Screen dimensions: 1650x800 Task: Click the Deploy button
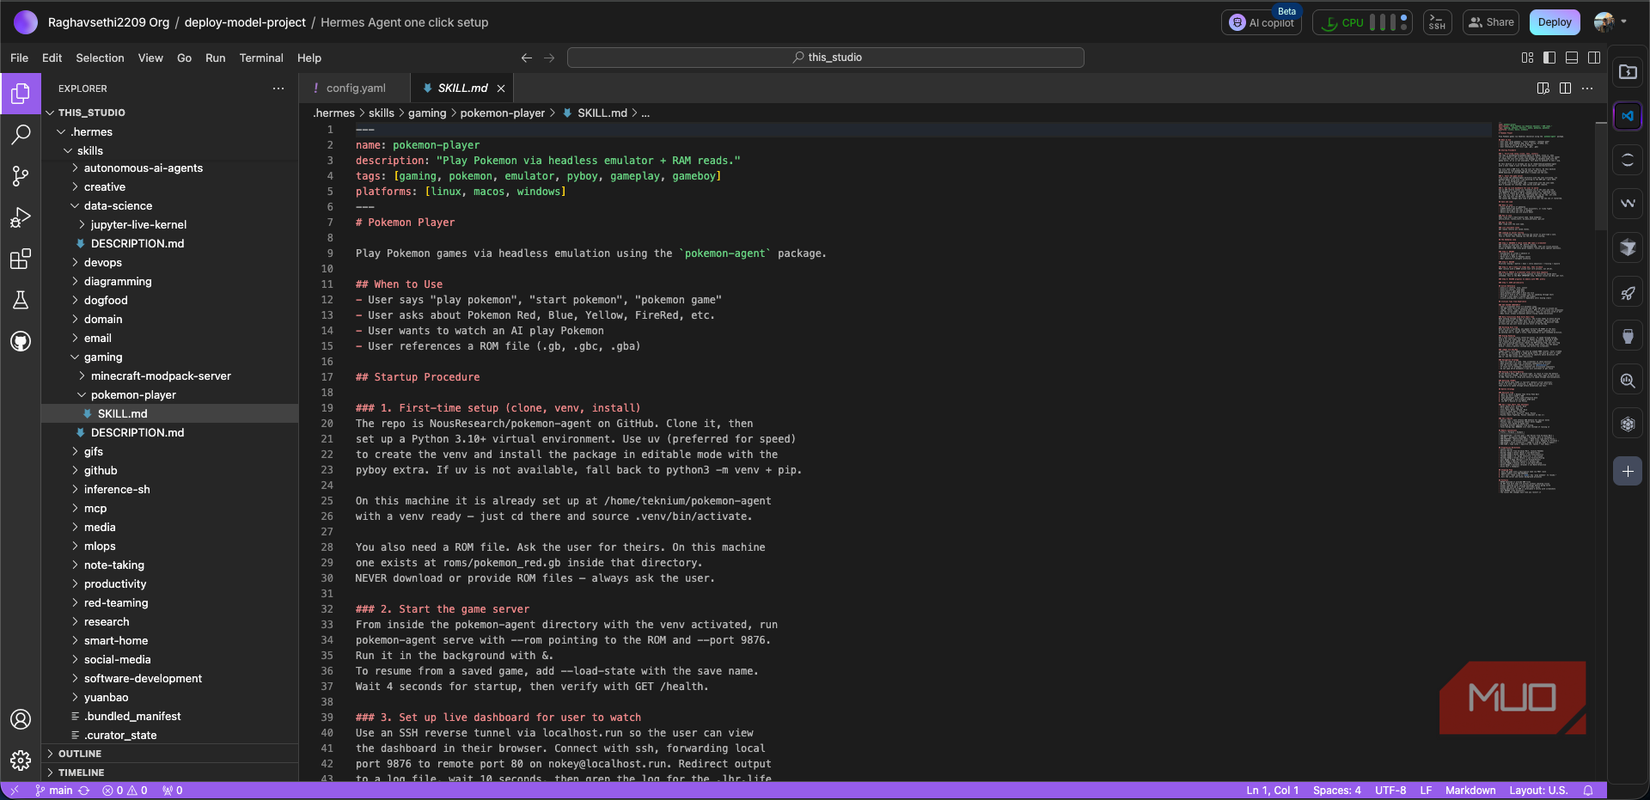[1554, 22]
